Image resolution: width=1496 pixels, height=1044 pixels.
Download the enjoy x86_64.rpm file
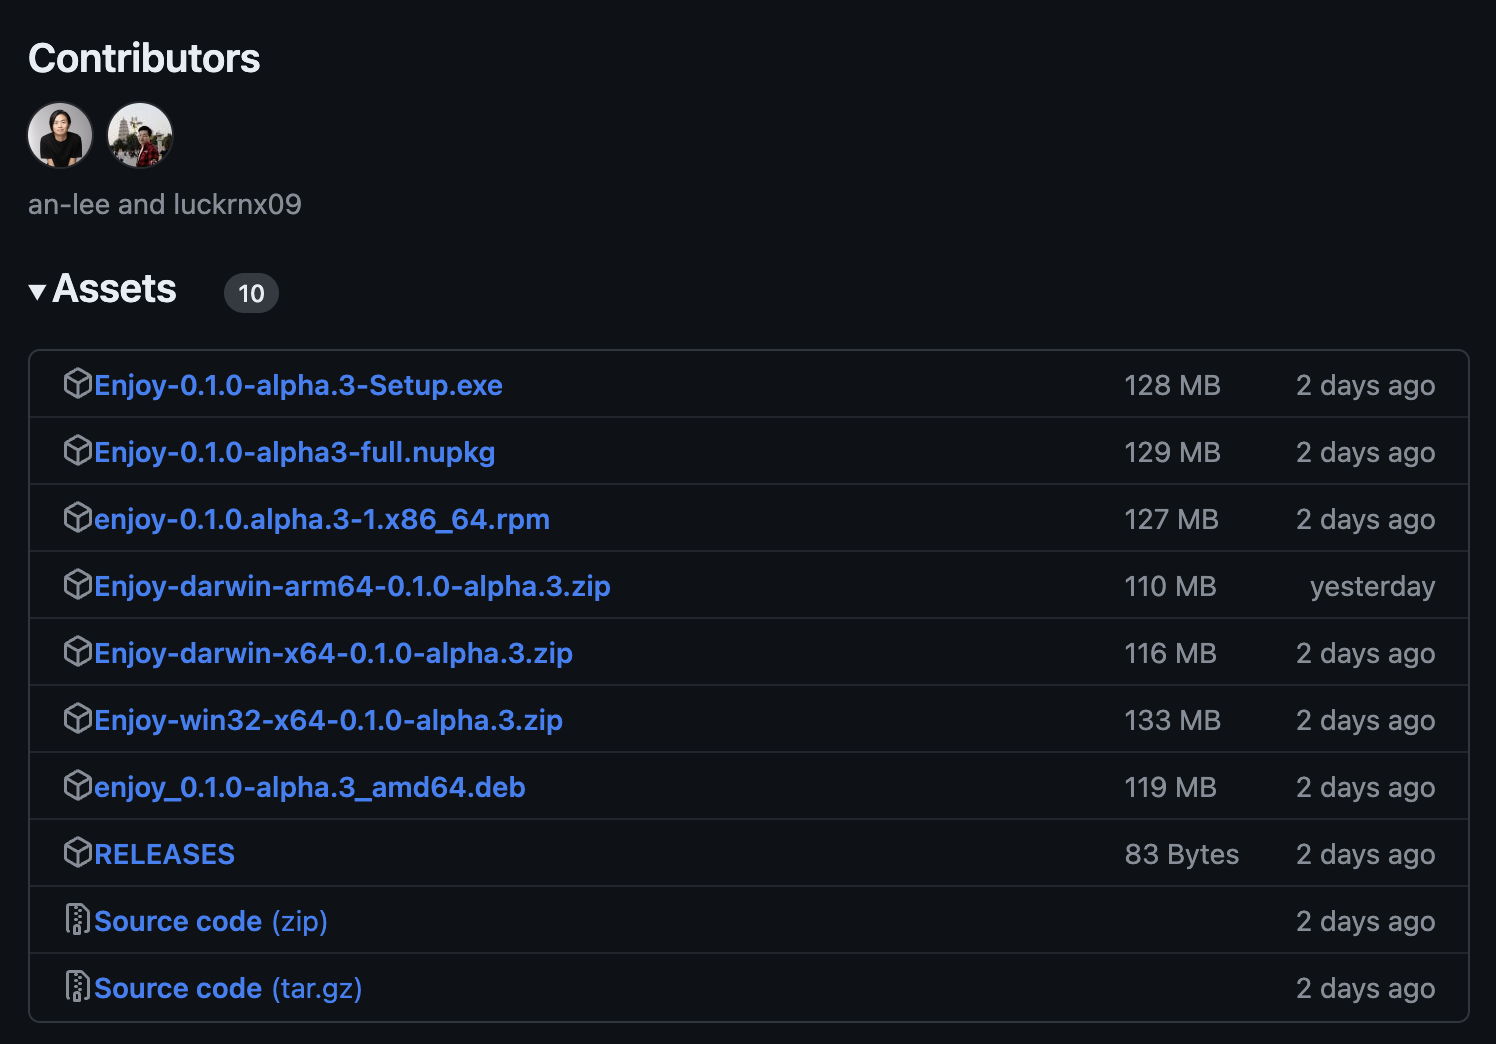321,520
